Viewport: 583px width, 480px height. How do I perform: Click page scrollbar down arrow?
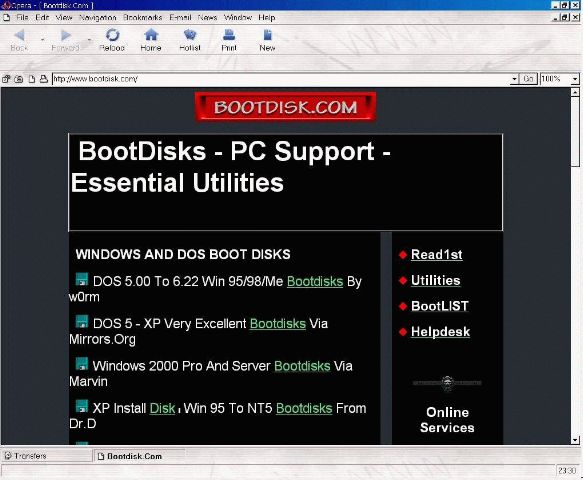575,440
